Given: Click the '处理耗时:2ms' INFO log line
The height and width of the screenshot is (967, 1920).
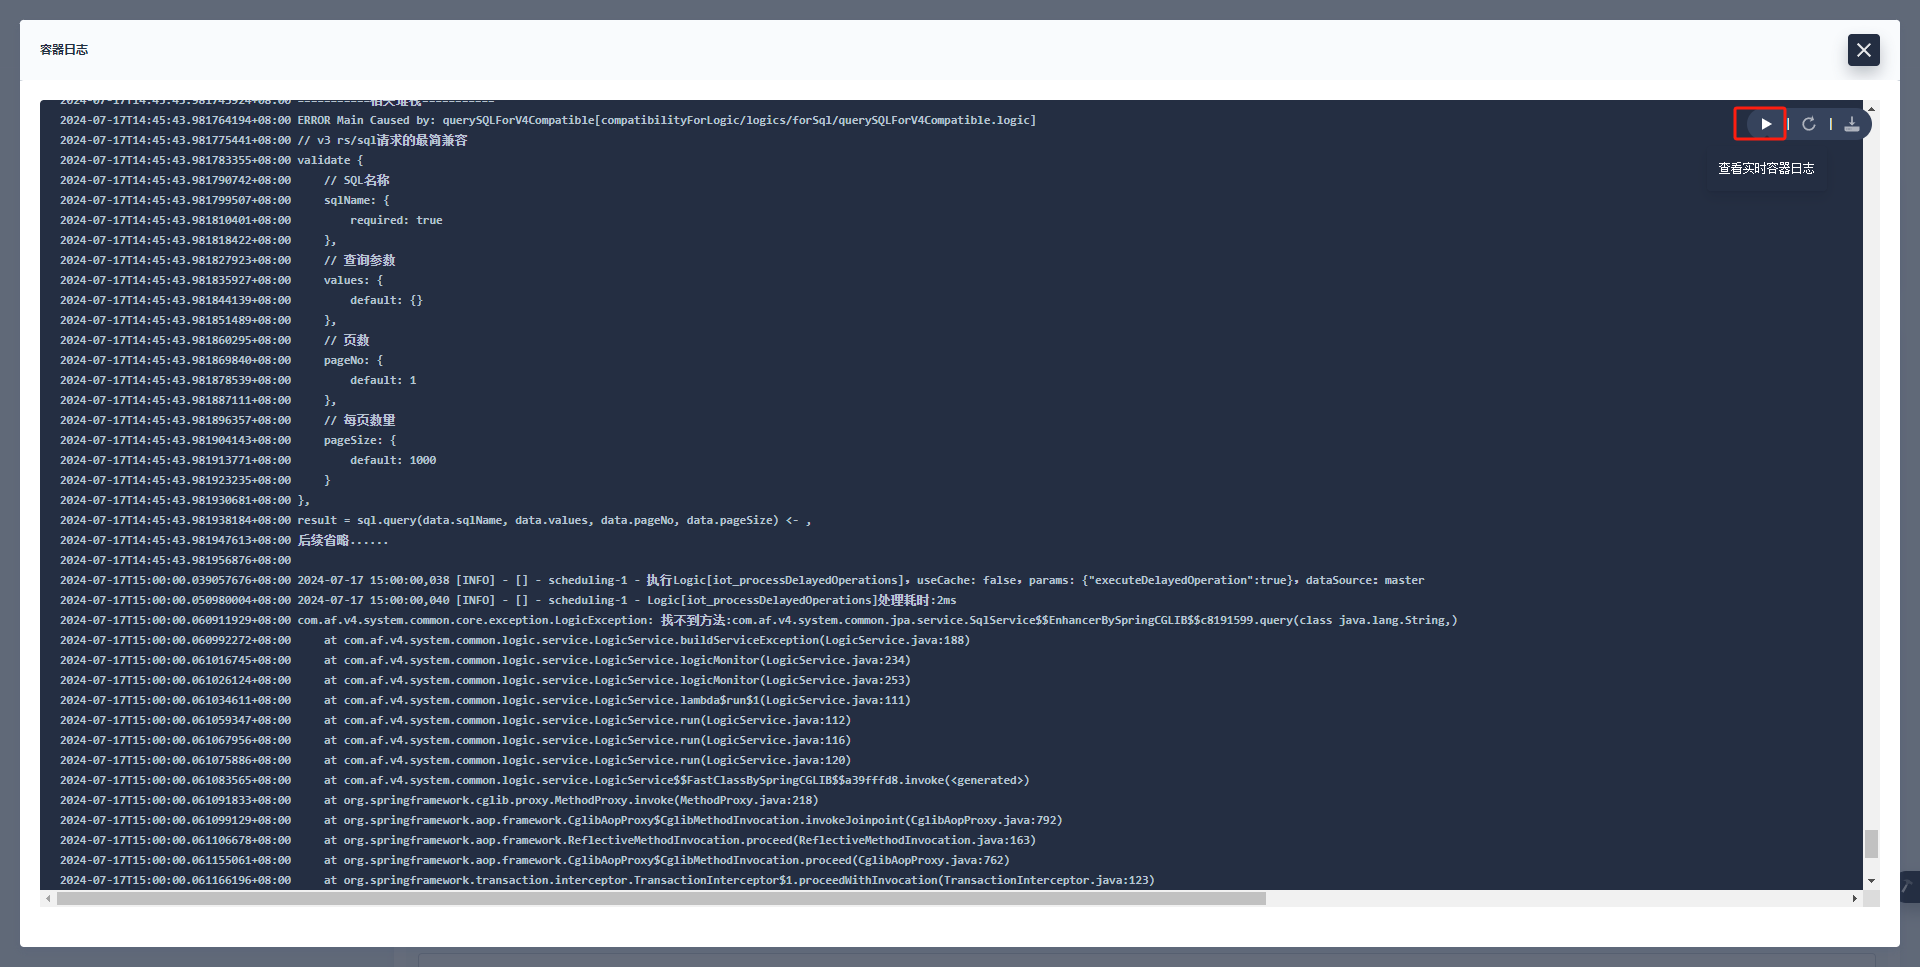Looking at the screenshot, I should (508, 600).
